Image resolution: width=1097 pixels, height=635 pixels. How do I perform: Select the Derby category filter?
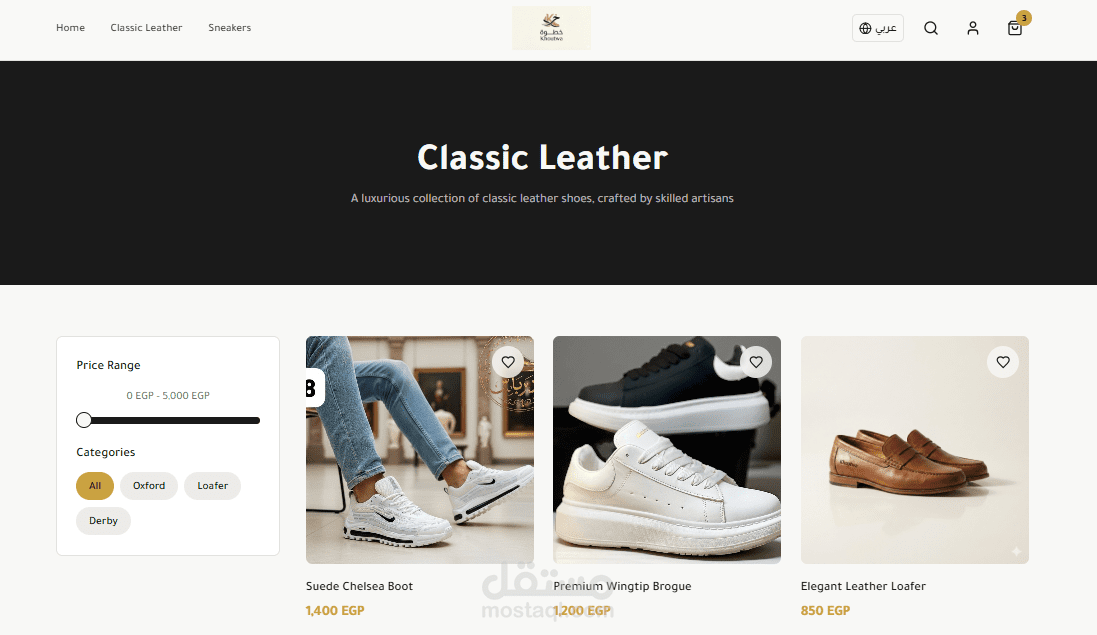104,520
